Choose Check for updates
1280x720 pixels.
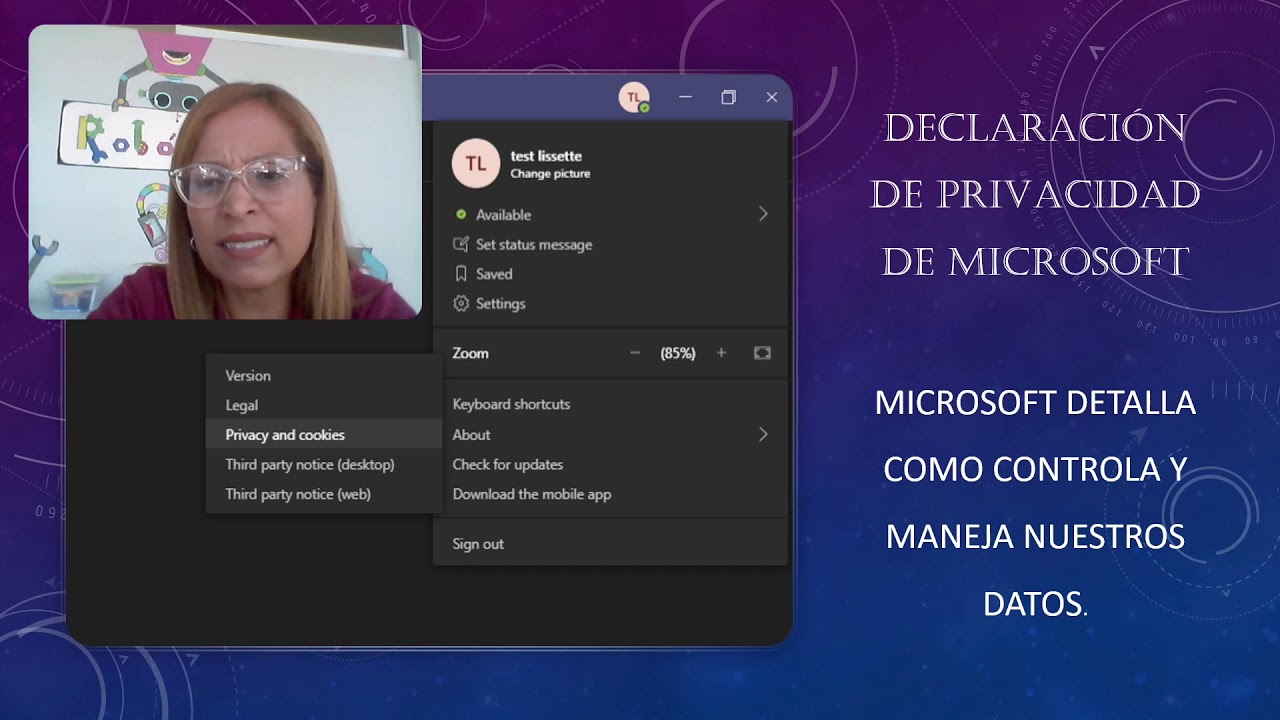pos(507,465)
